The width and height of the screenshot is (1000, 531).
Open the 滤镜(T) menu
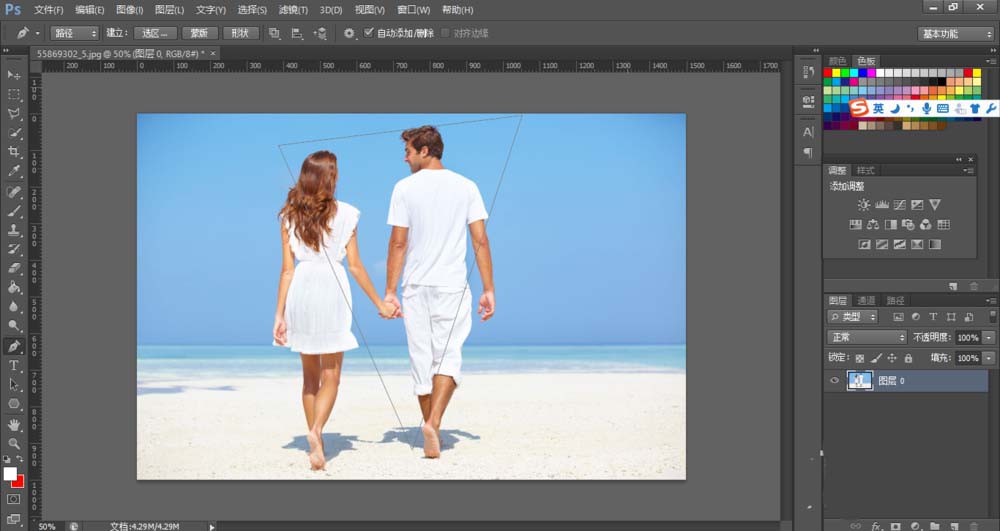tap(293, 10)
